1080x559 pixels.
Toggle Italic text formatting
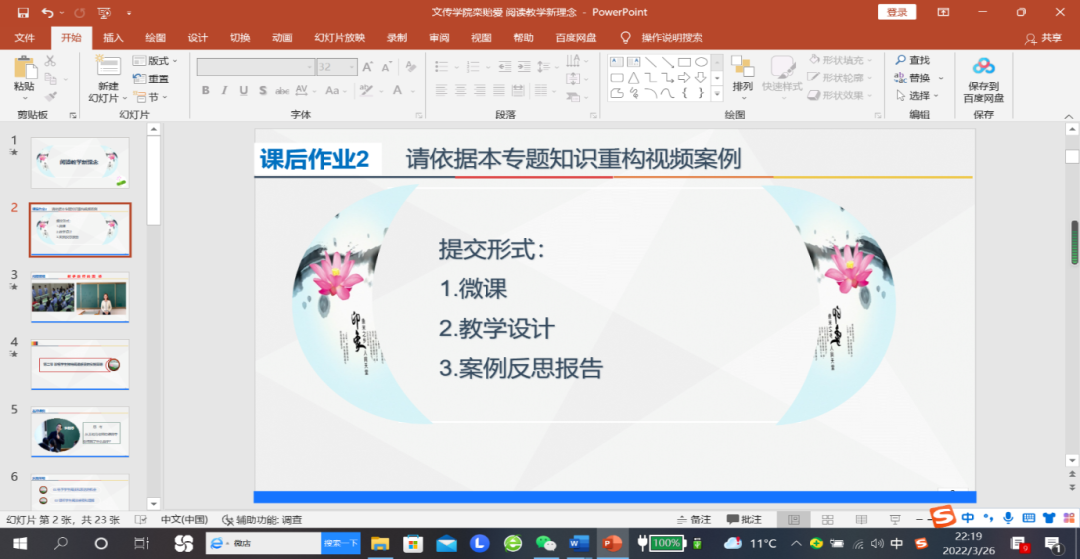point(225,91)
